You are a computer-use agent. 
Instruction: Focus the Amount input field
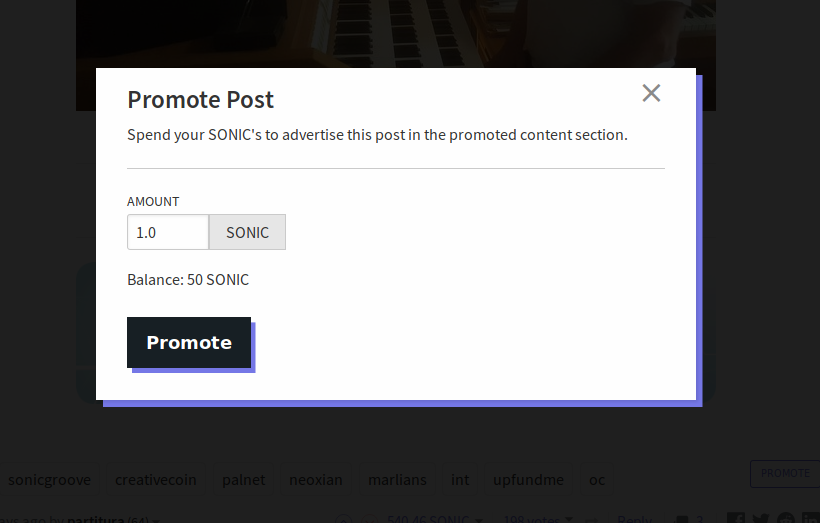coord(167,232)
